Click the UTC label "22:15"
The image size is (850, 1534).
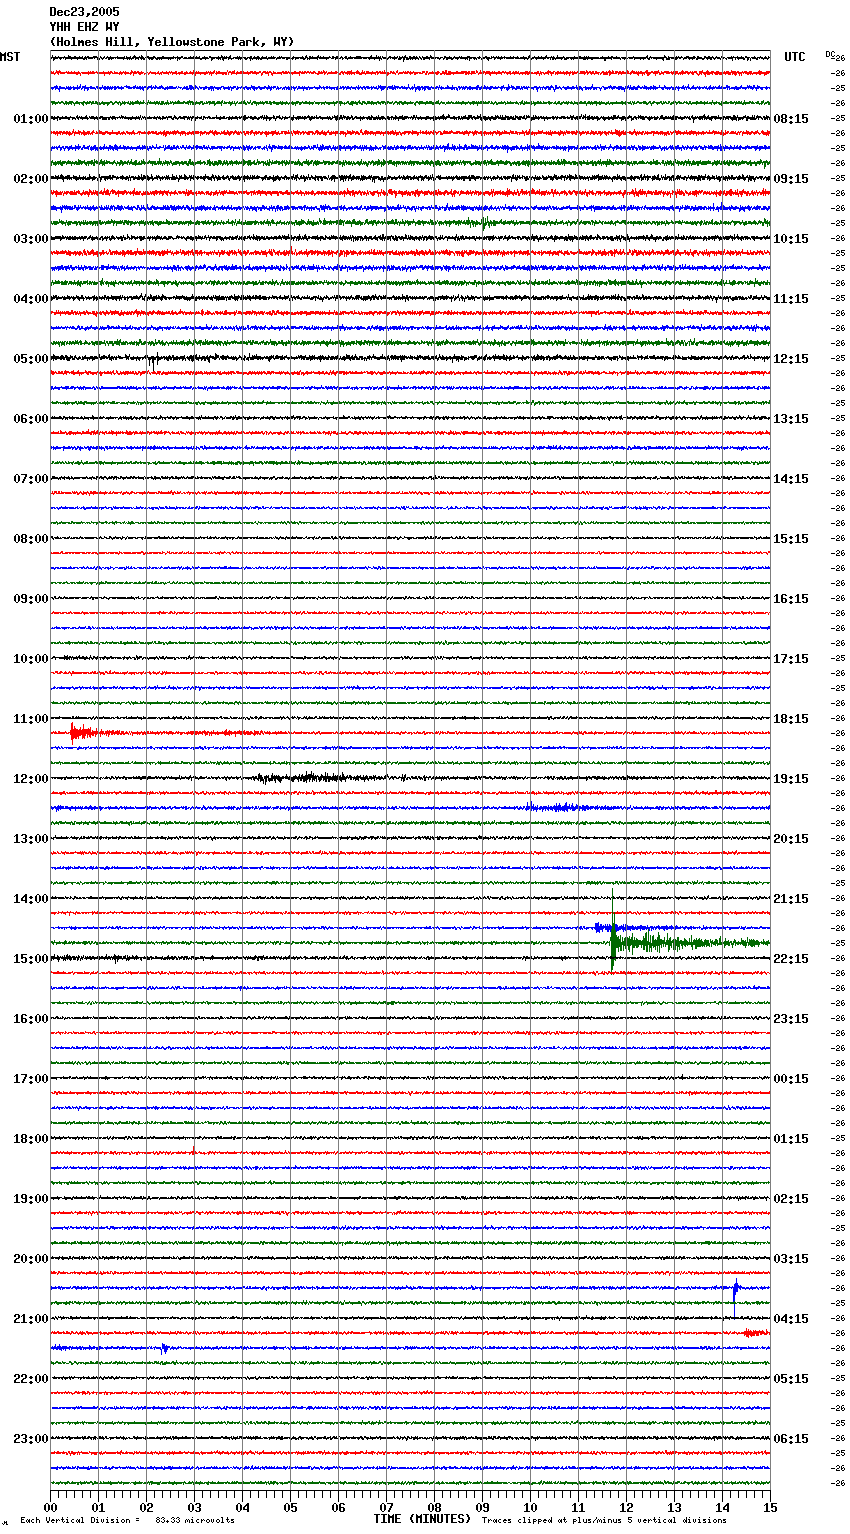coord(791,959)
